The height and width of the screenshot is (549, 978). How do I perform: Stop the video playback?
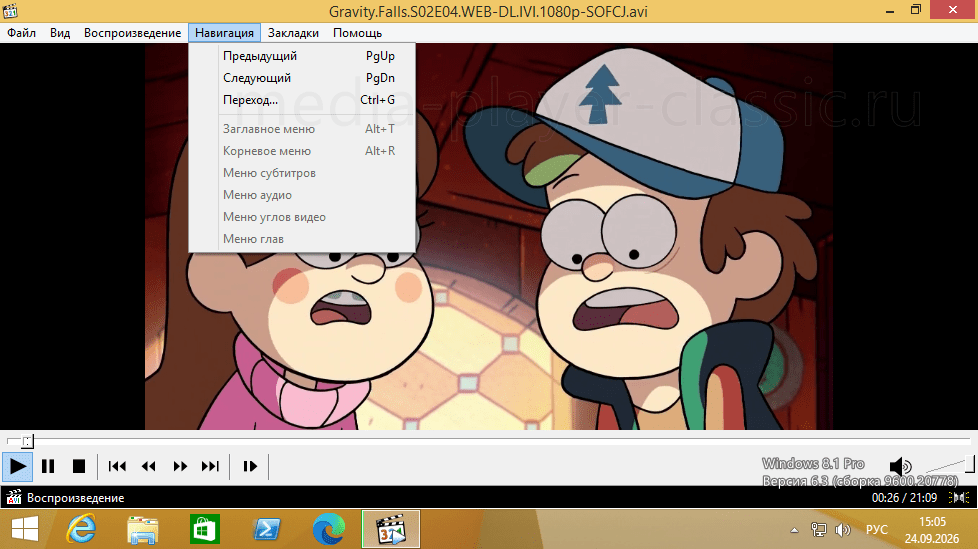[79, 466]
